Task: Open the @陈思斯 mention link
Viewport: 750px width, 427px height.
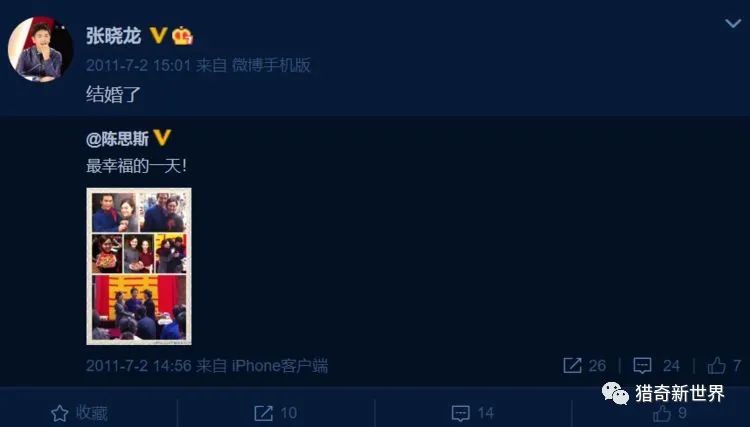Action: pyautogui.click(x=117, y=139)
